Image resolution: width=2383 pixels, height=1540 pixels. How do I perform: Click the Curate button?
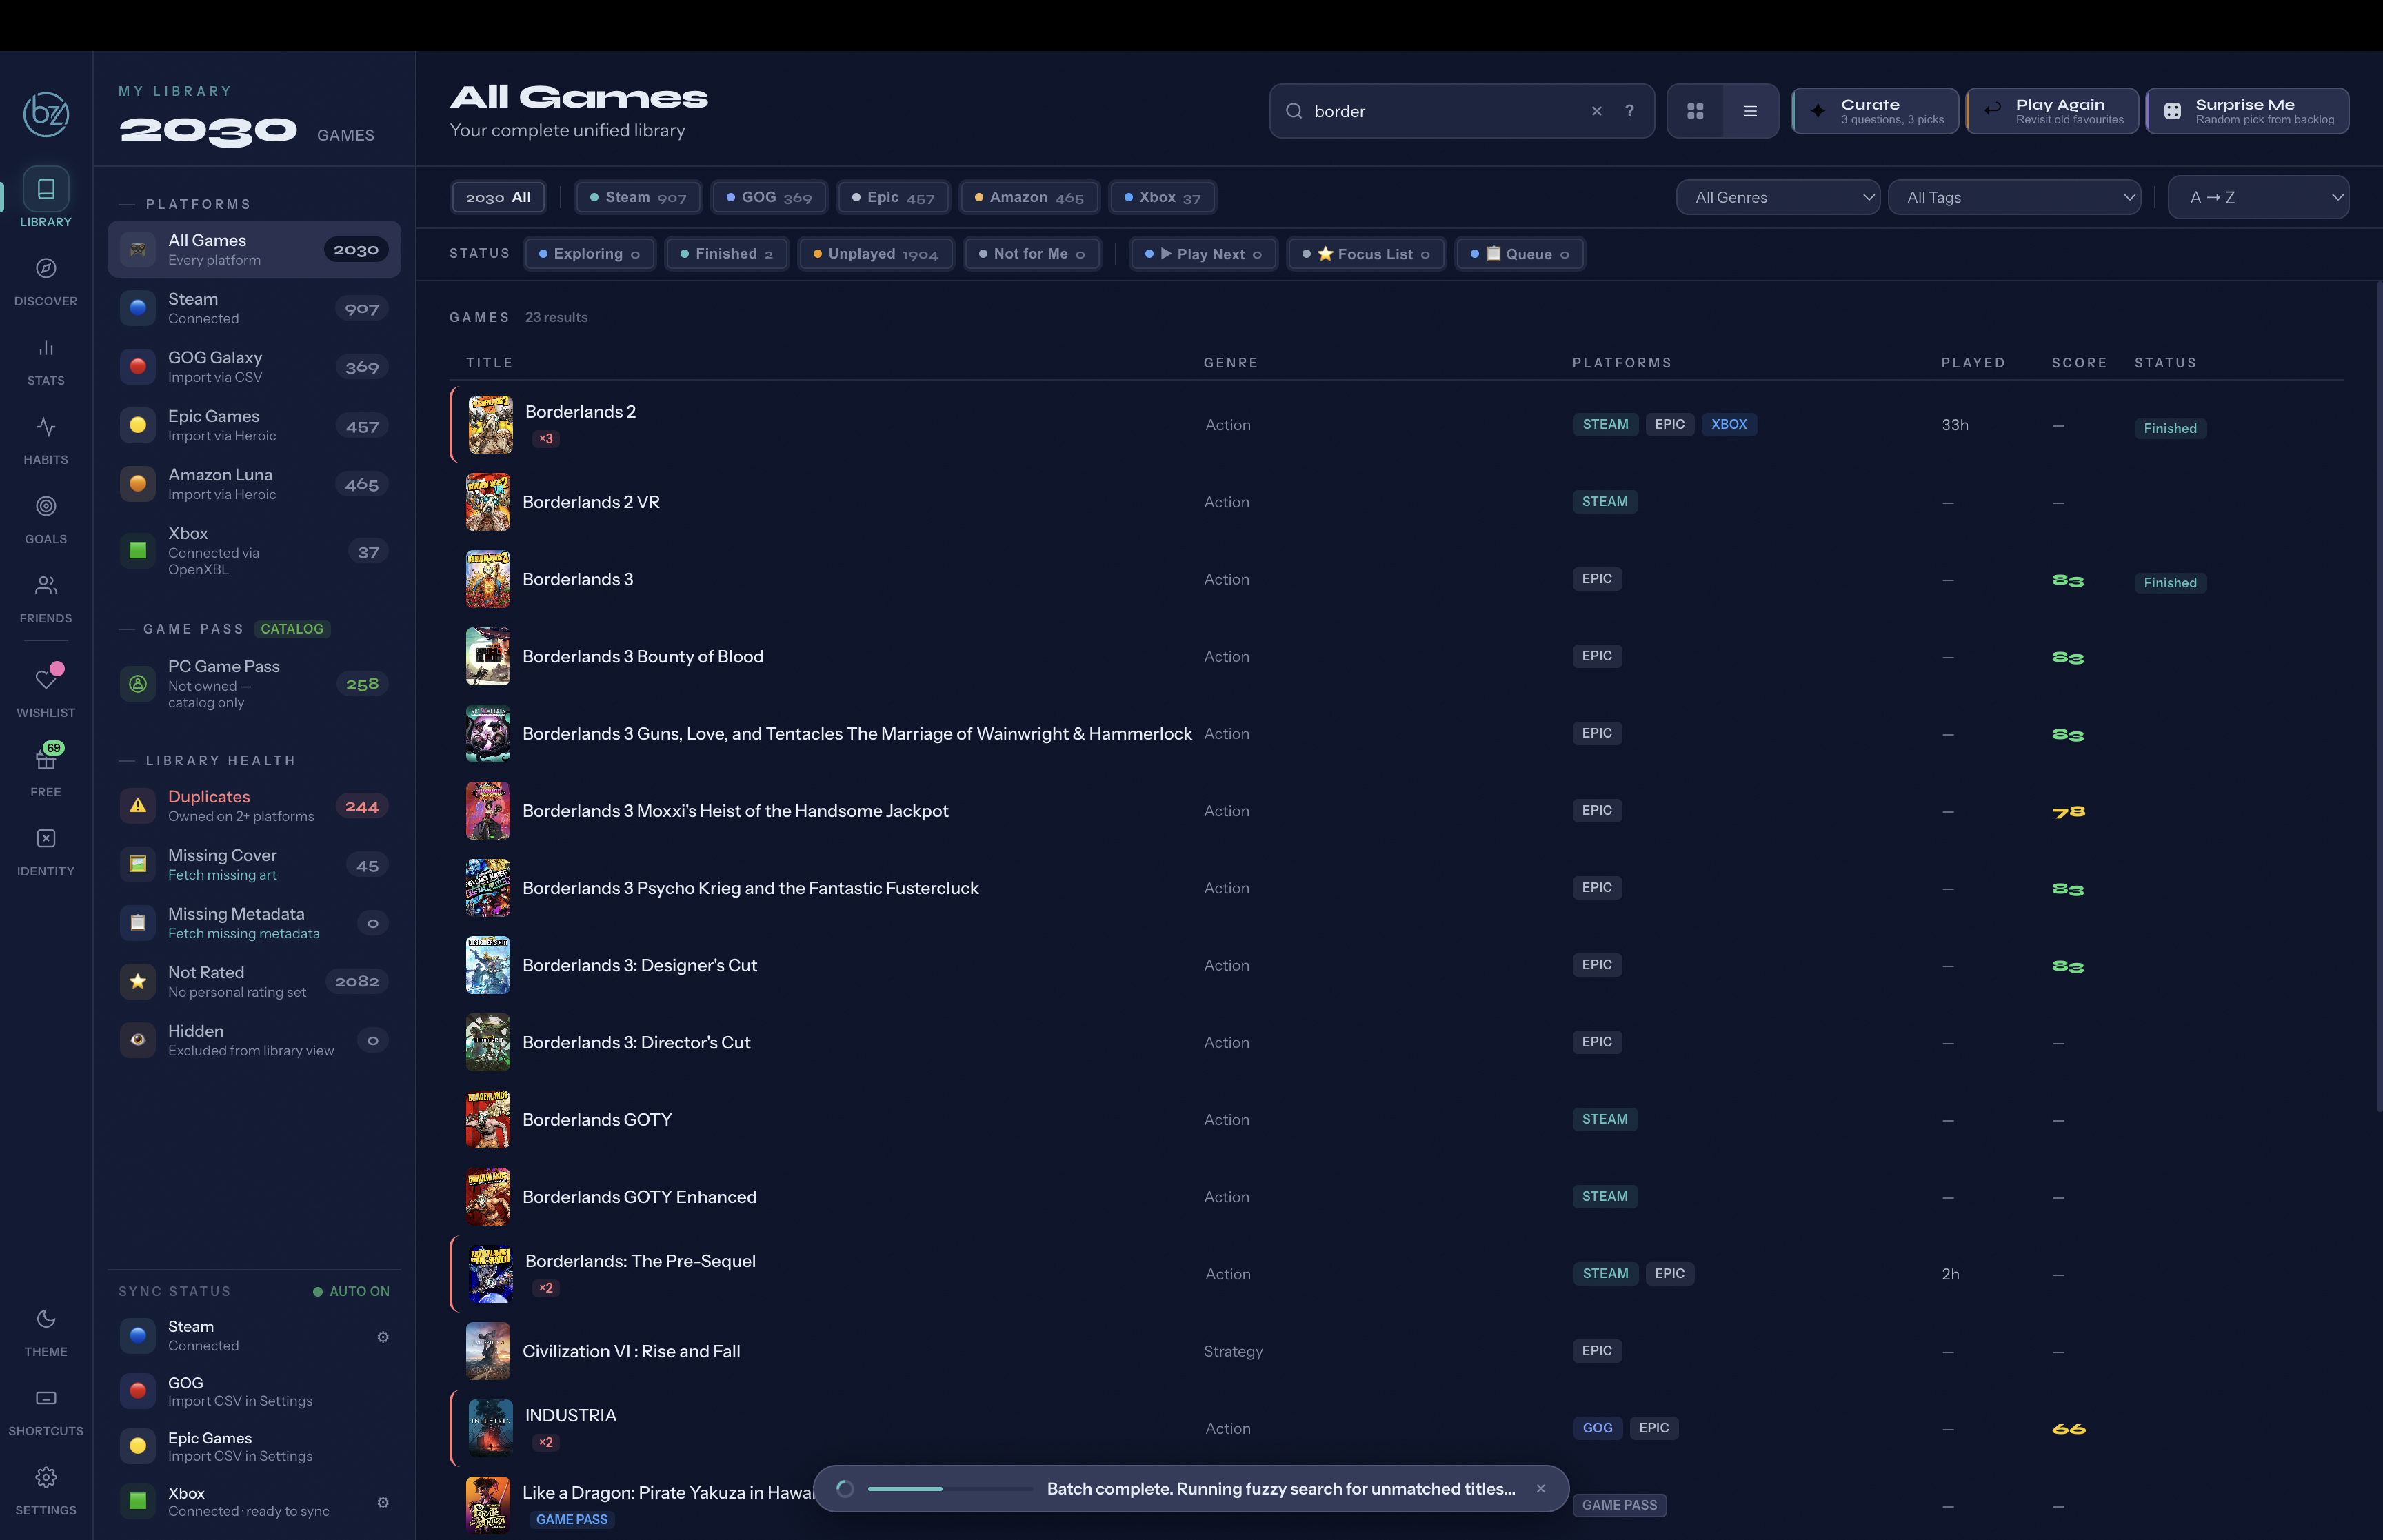click(x=1875, y=111)
